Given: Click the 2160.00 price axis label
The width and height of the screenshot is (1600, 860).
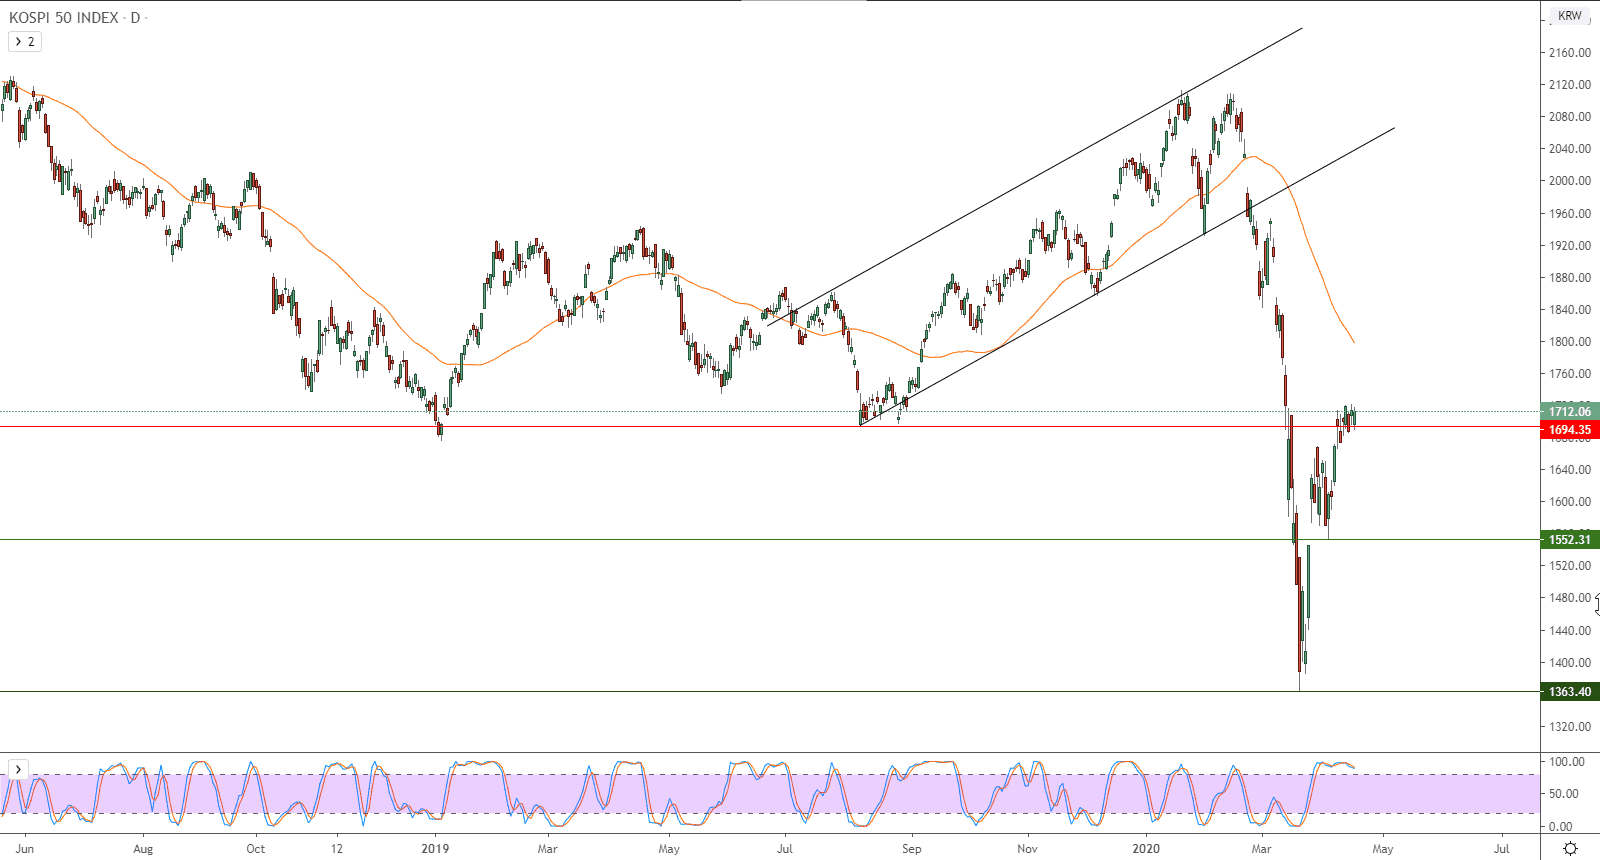Looking at the screenshot, I should click(1569, 52).
